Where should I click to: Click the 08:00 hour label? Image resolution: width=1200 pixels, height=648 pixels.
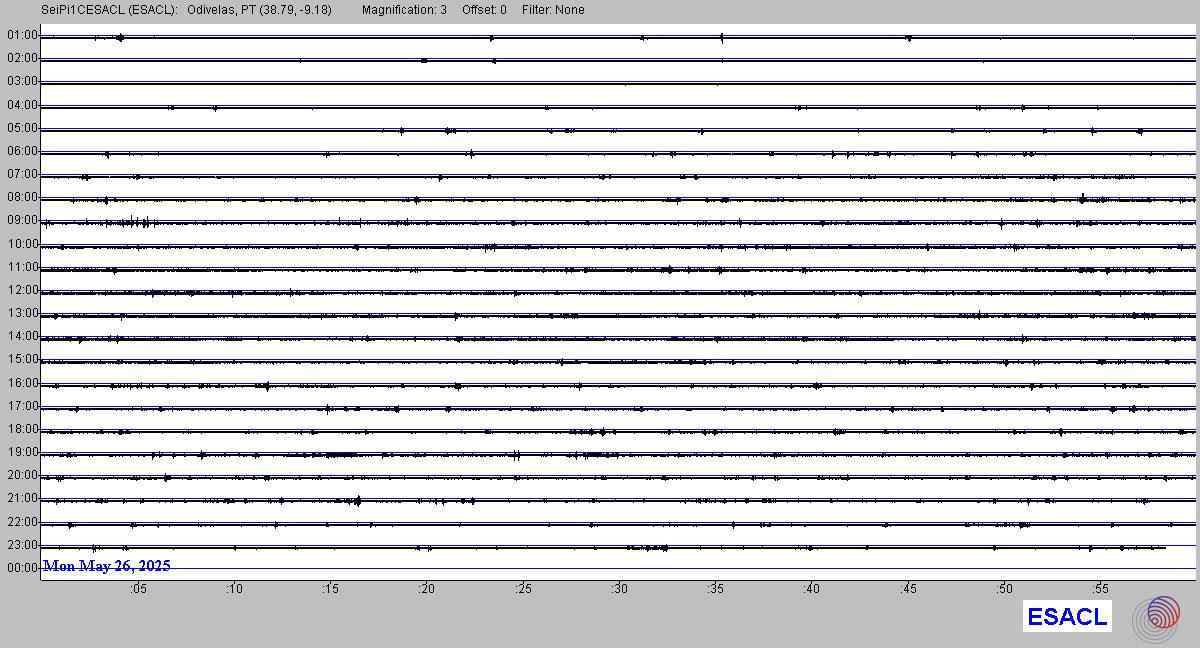(22, 197)
